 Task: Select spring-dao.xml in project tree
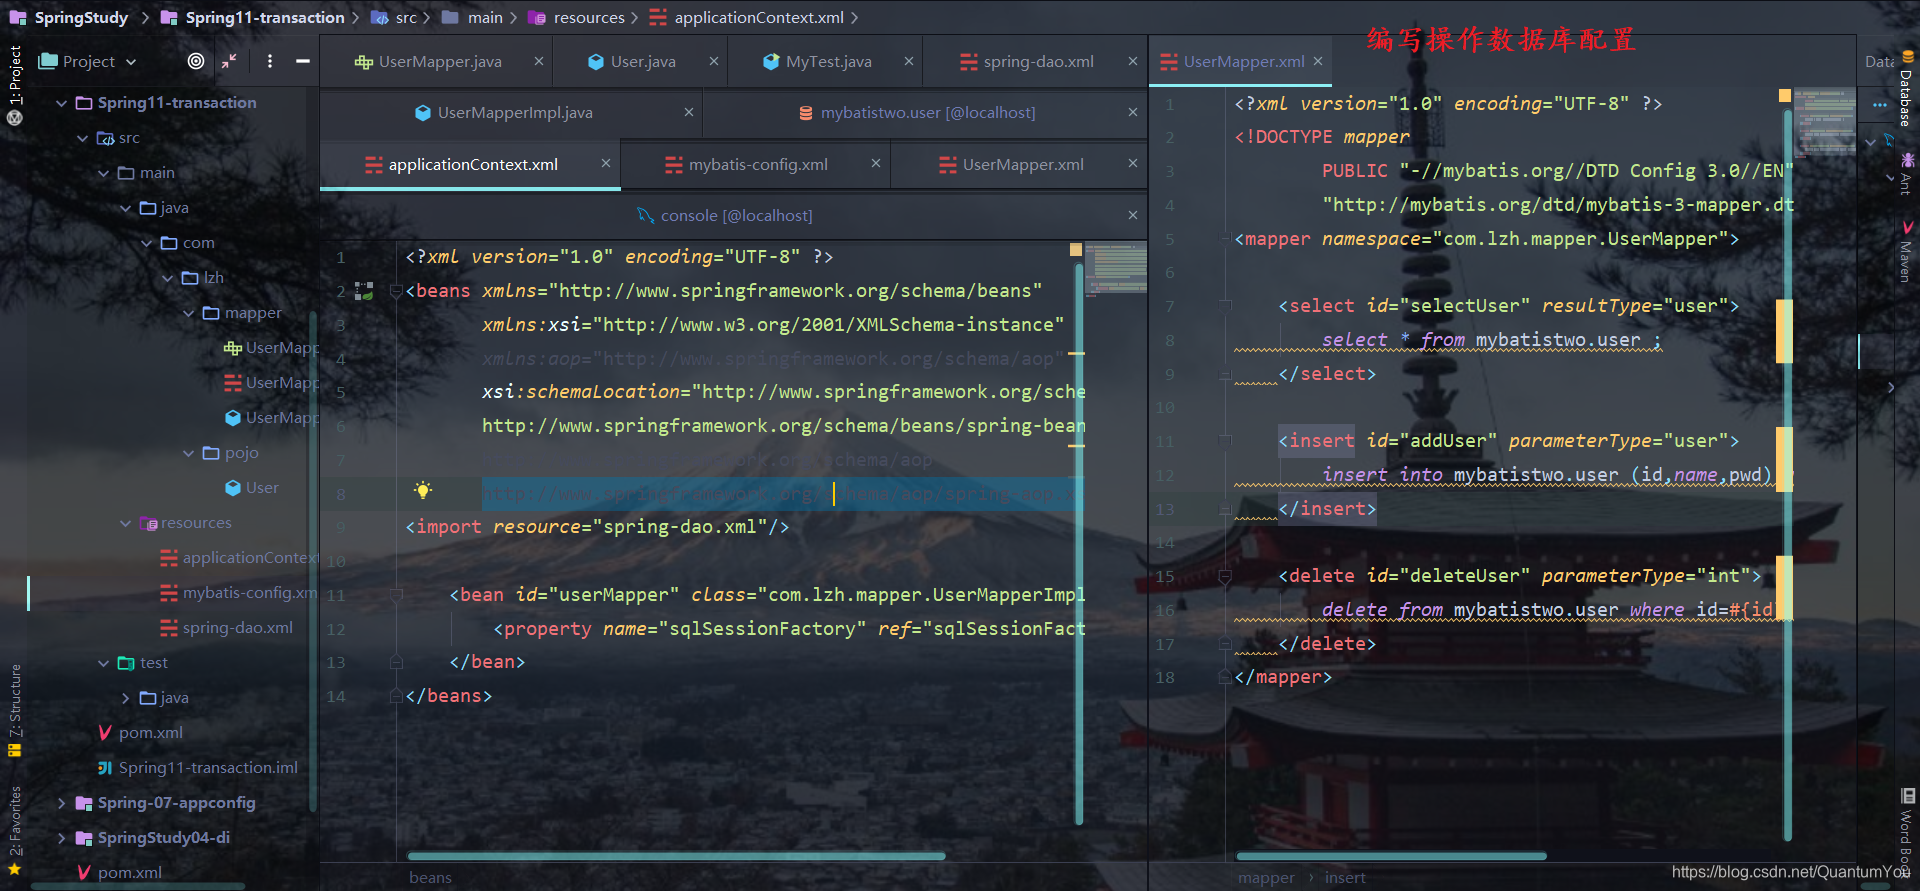(x=227, y=628)
